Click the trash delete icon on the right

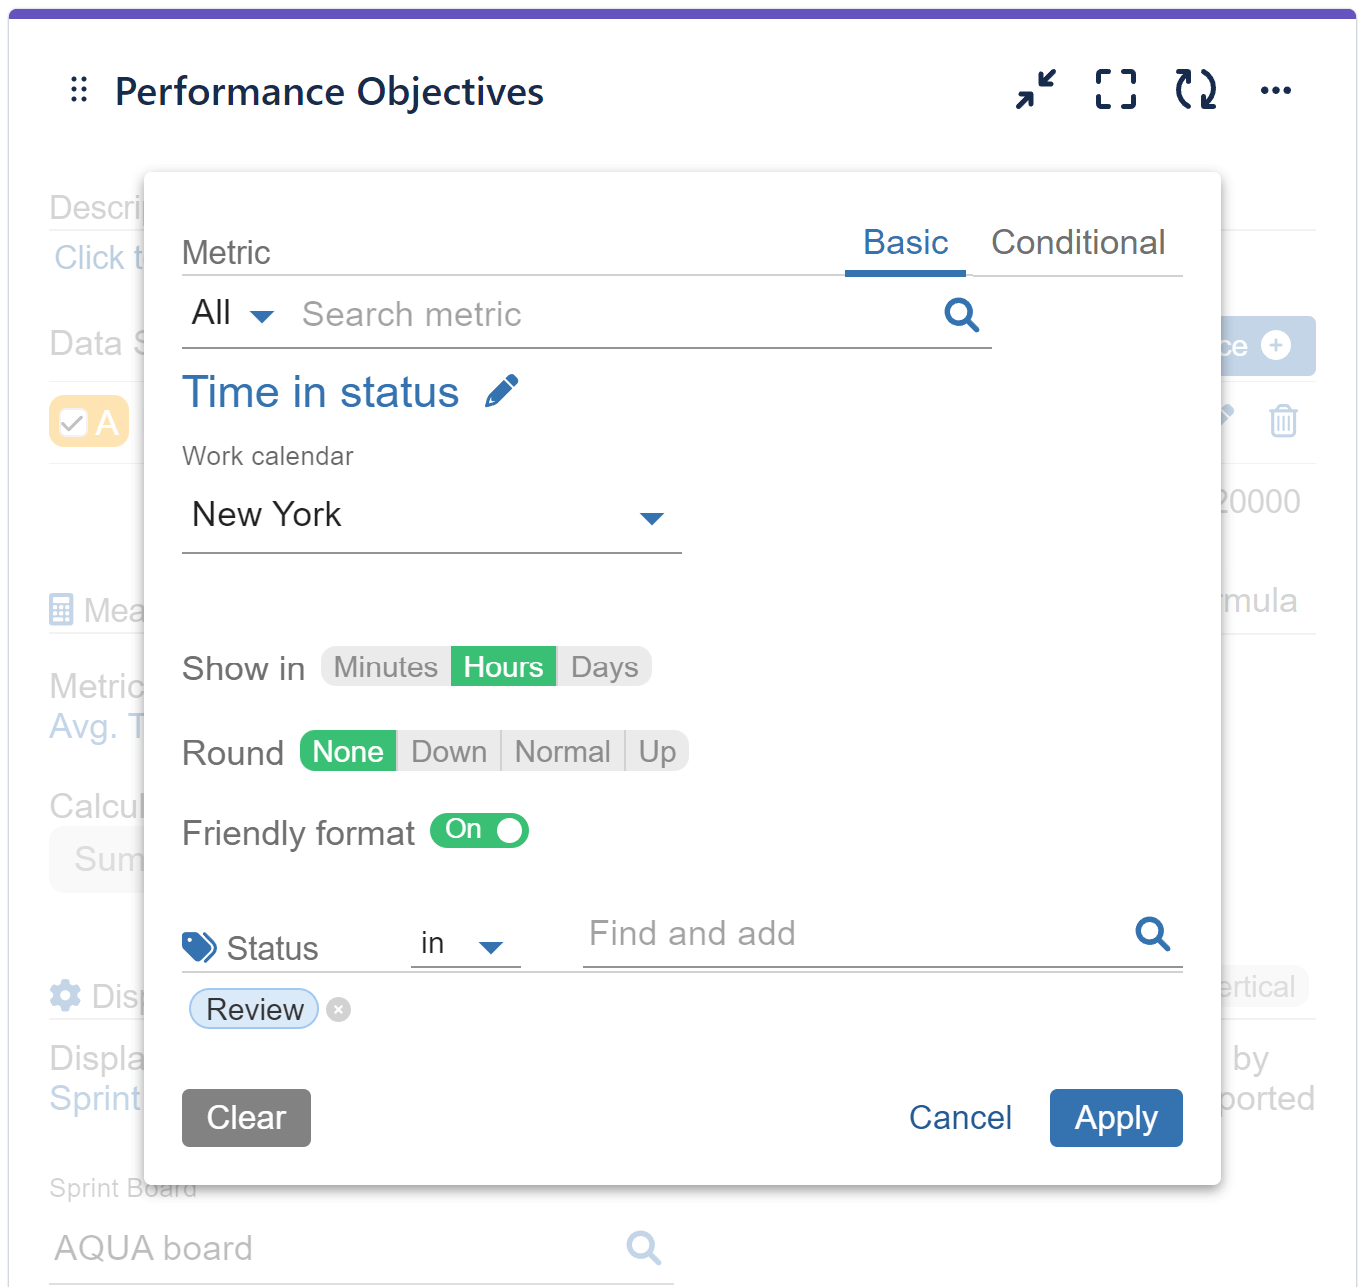tap(1283, 421)
